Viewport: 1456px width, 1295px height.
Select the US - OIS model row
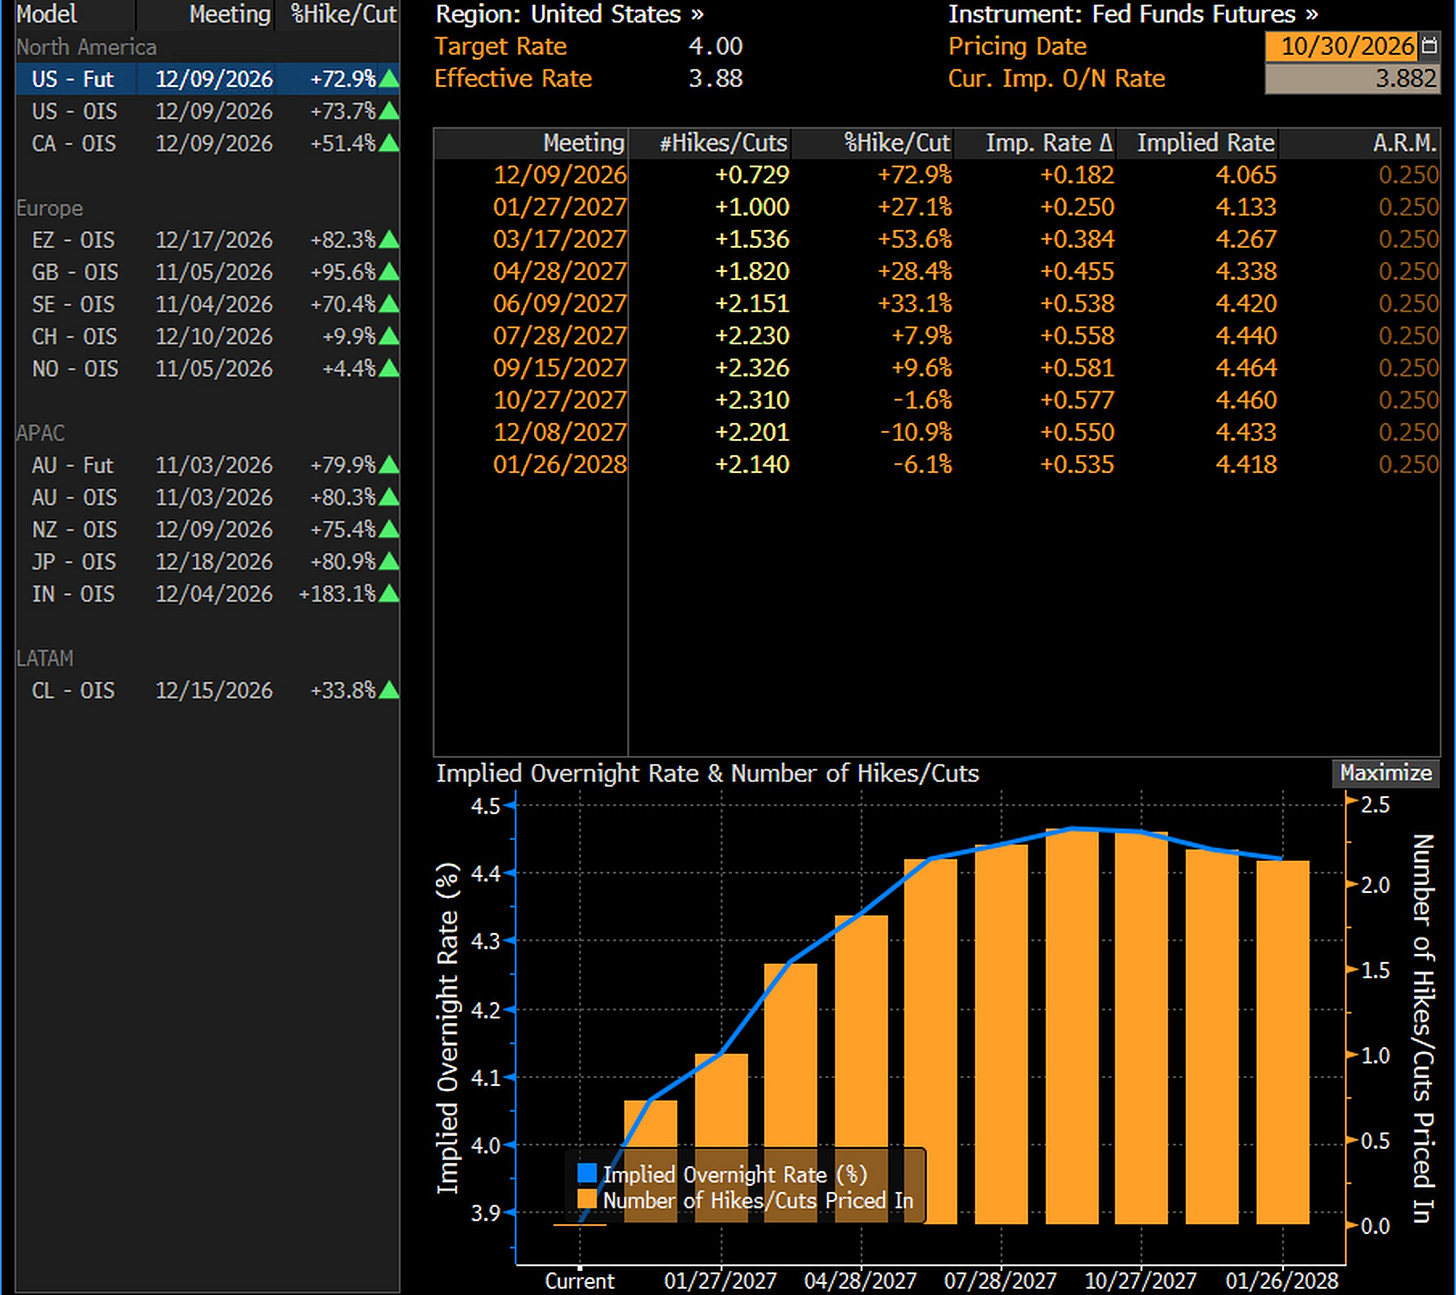207,111
